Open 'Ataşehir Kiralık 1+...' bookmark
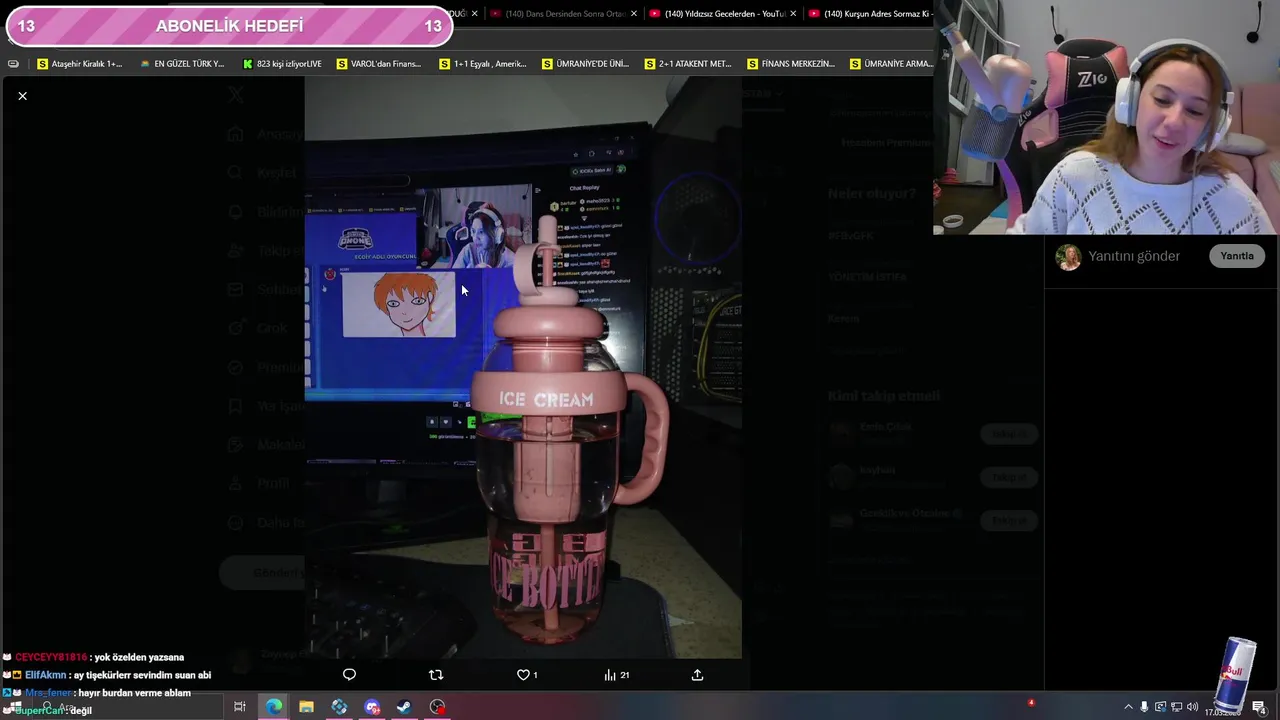 (x=79, y=64)
